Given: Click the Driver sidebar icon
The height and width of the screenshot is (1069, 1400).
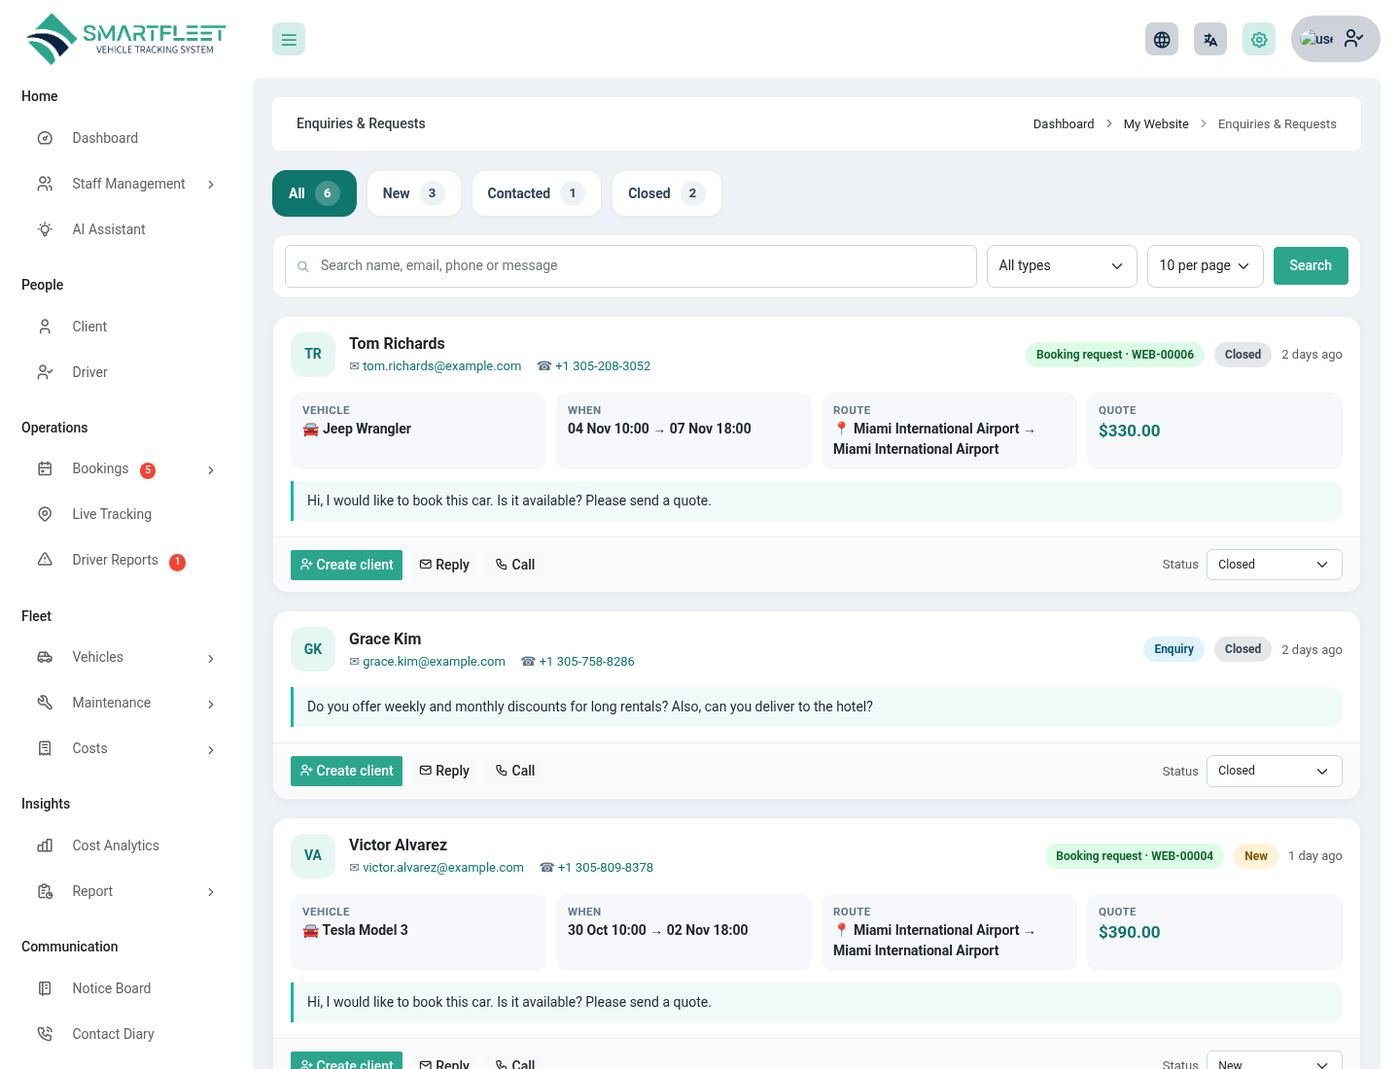Looking at the screenshot, I should click(45, 372).
